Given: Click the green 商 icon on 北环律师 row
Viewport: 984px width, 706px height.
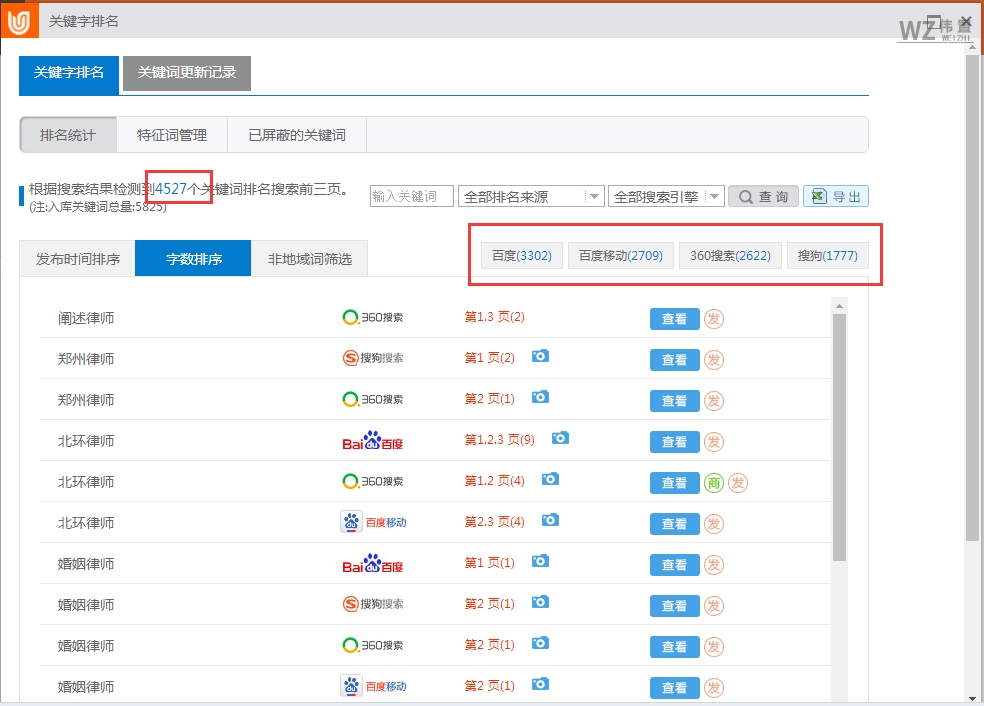Looking at the screenshot, I should click(713, 482).
